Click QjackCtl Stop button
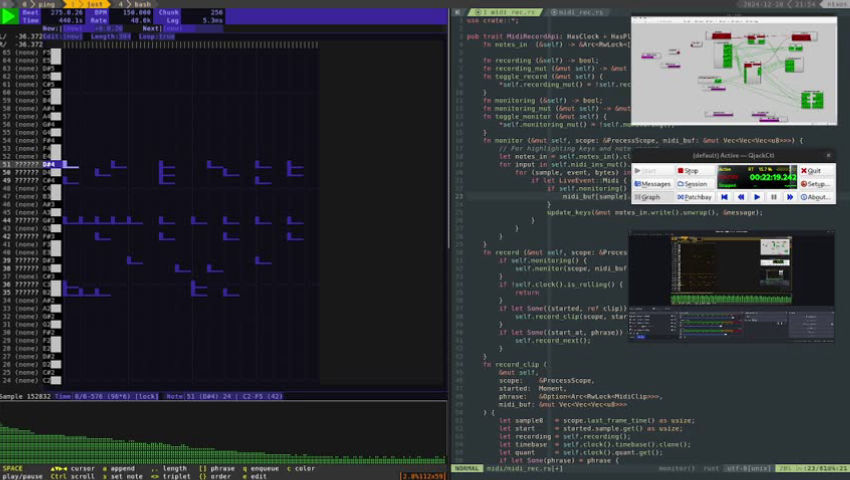 (x=696, y=171)
